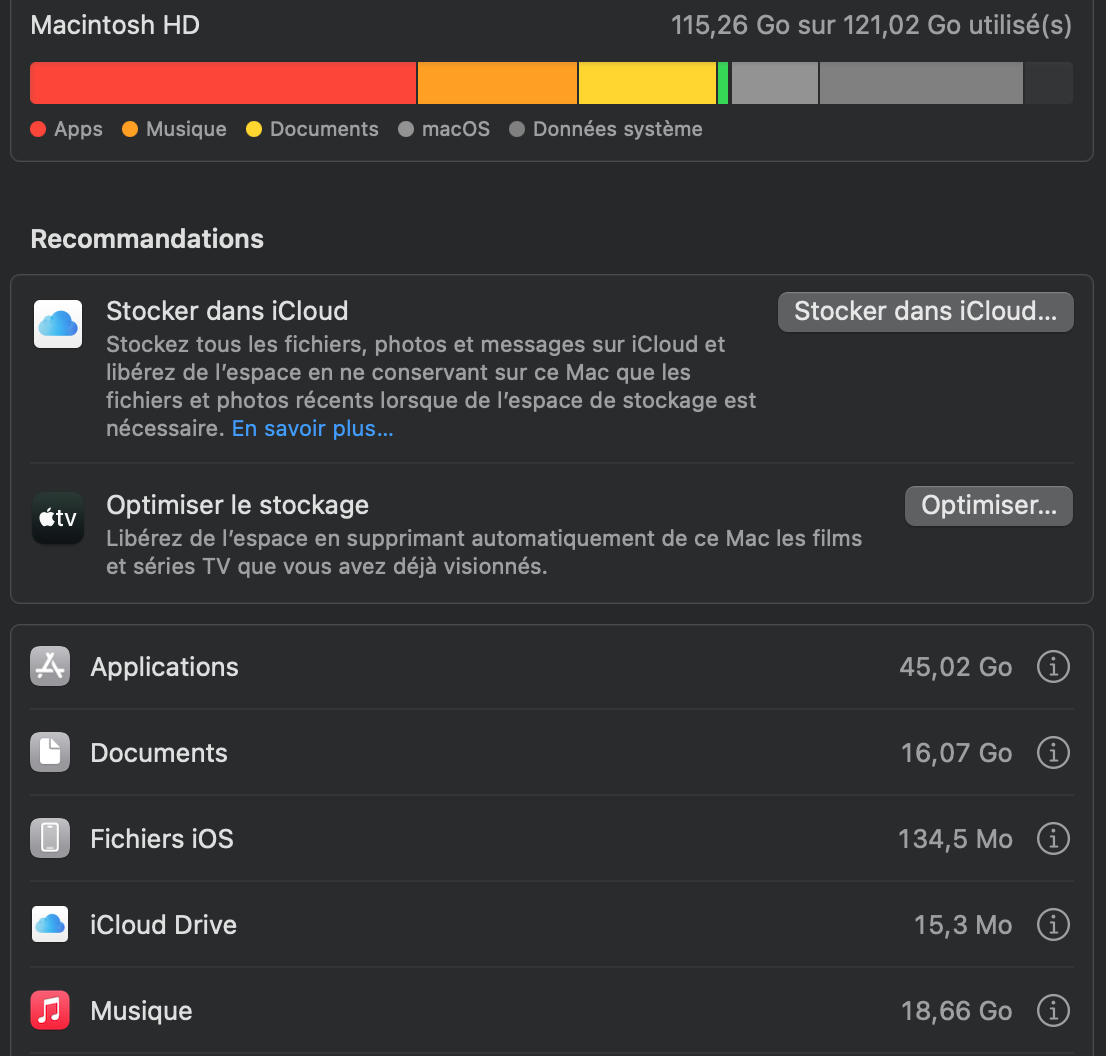Click the iCloud Drive cloud icon
Image resolution: width=1106 pixels, height=1056 pixels.
coord(50,924)
